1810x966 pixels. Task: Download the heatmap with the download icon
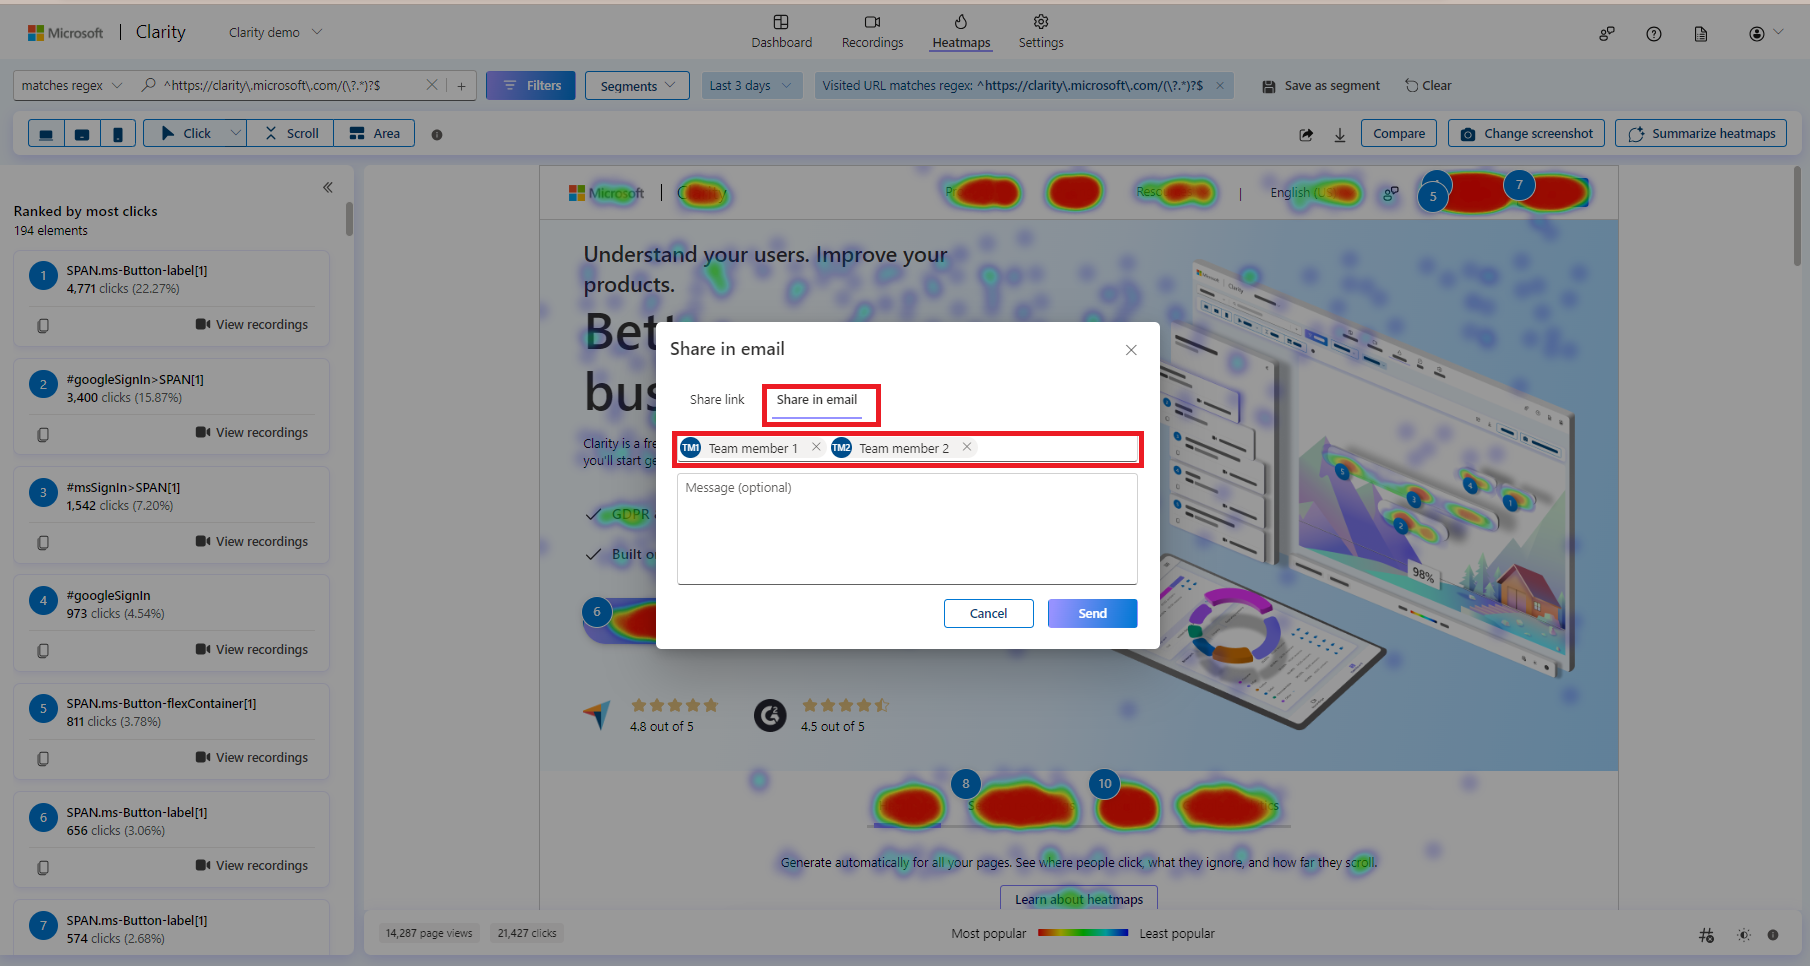[x=1340, y=134]
